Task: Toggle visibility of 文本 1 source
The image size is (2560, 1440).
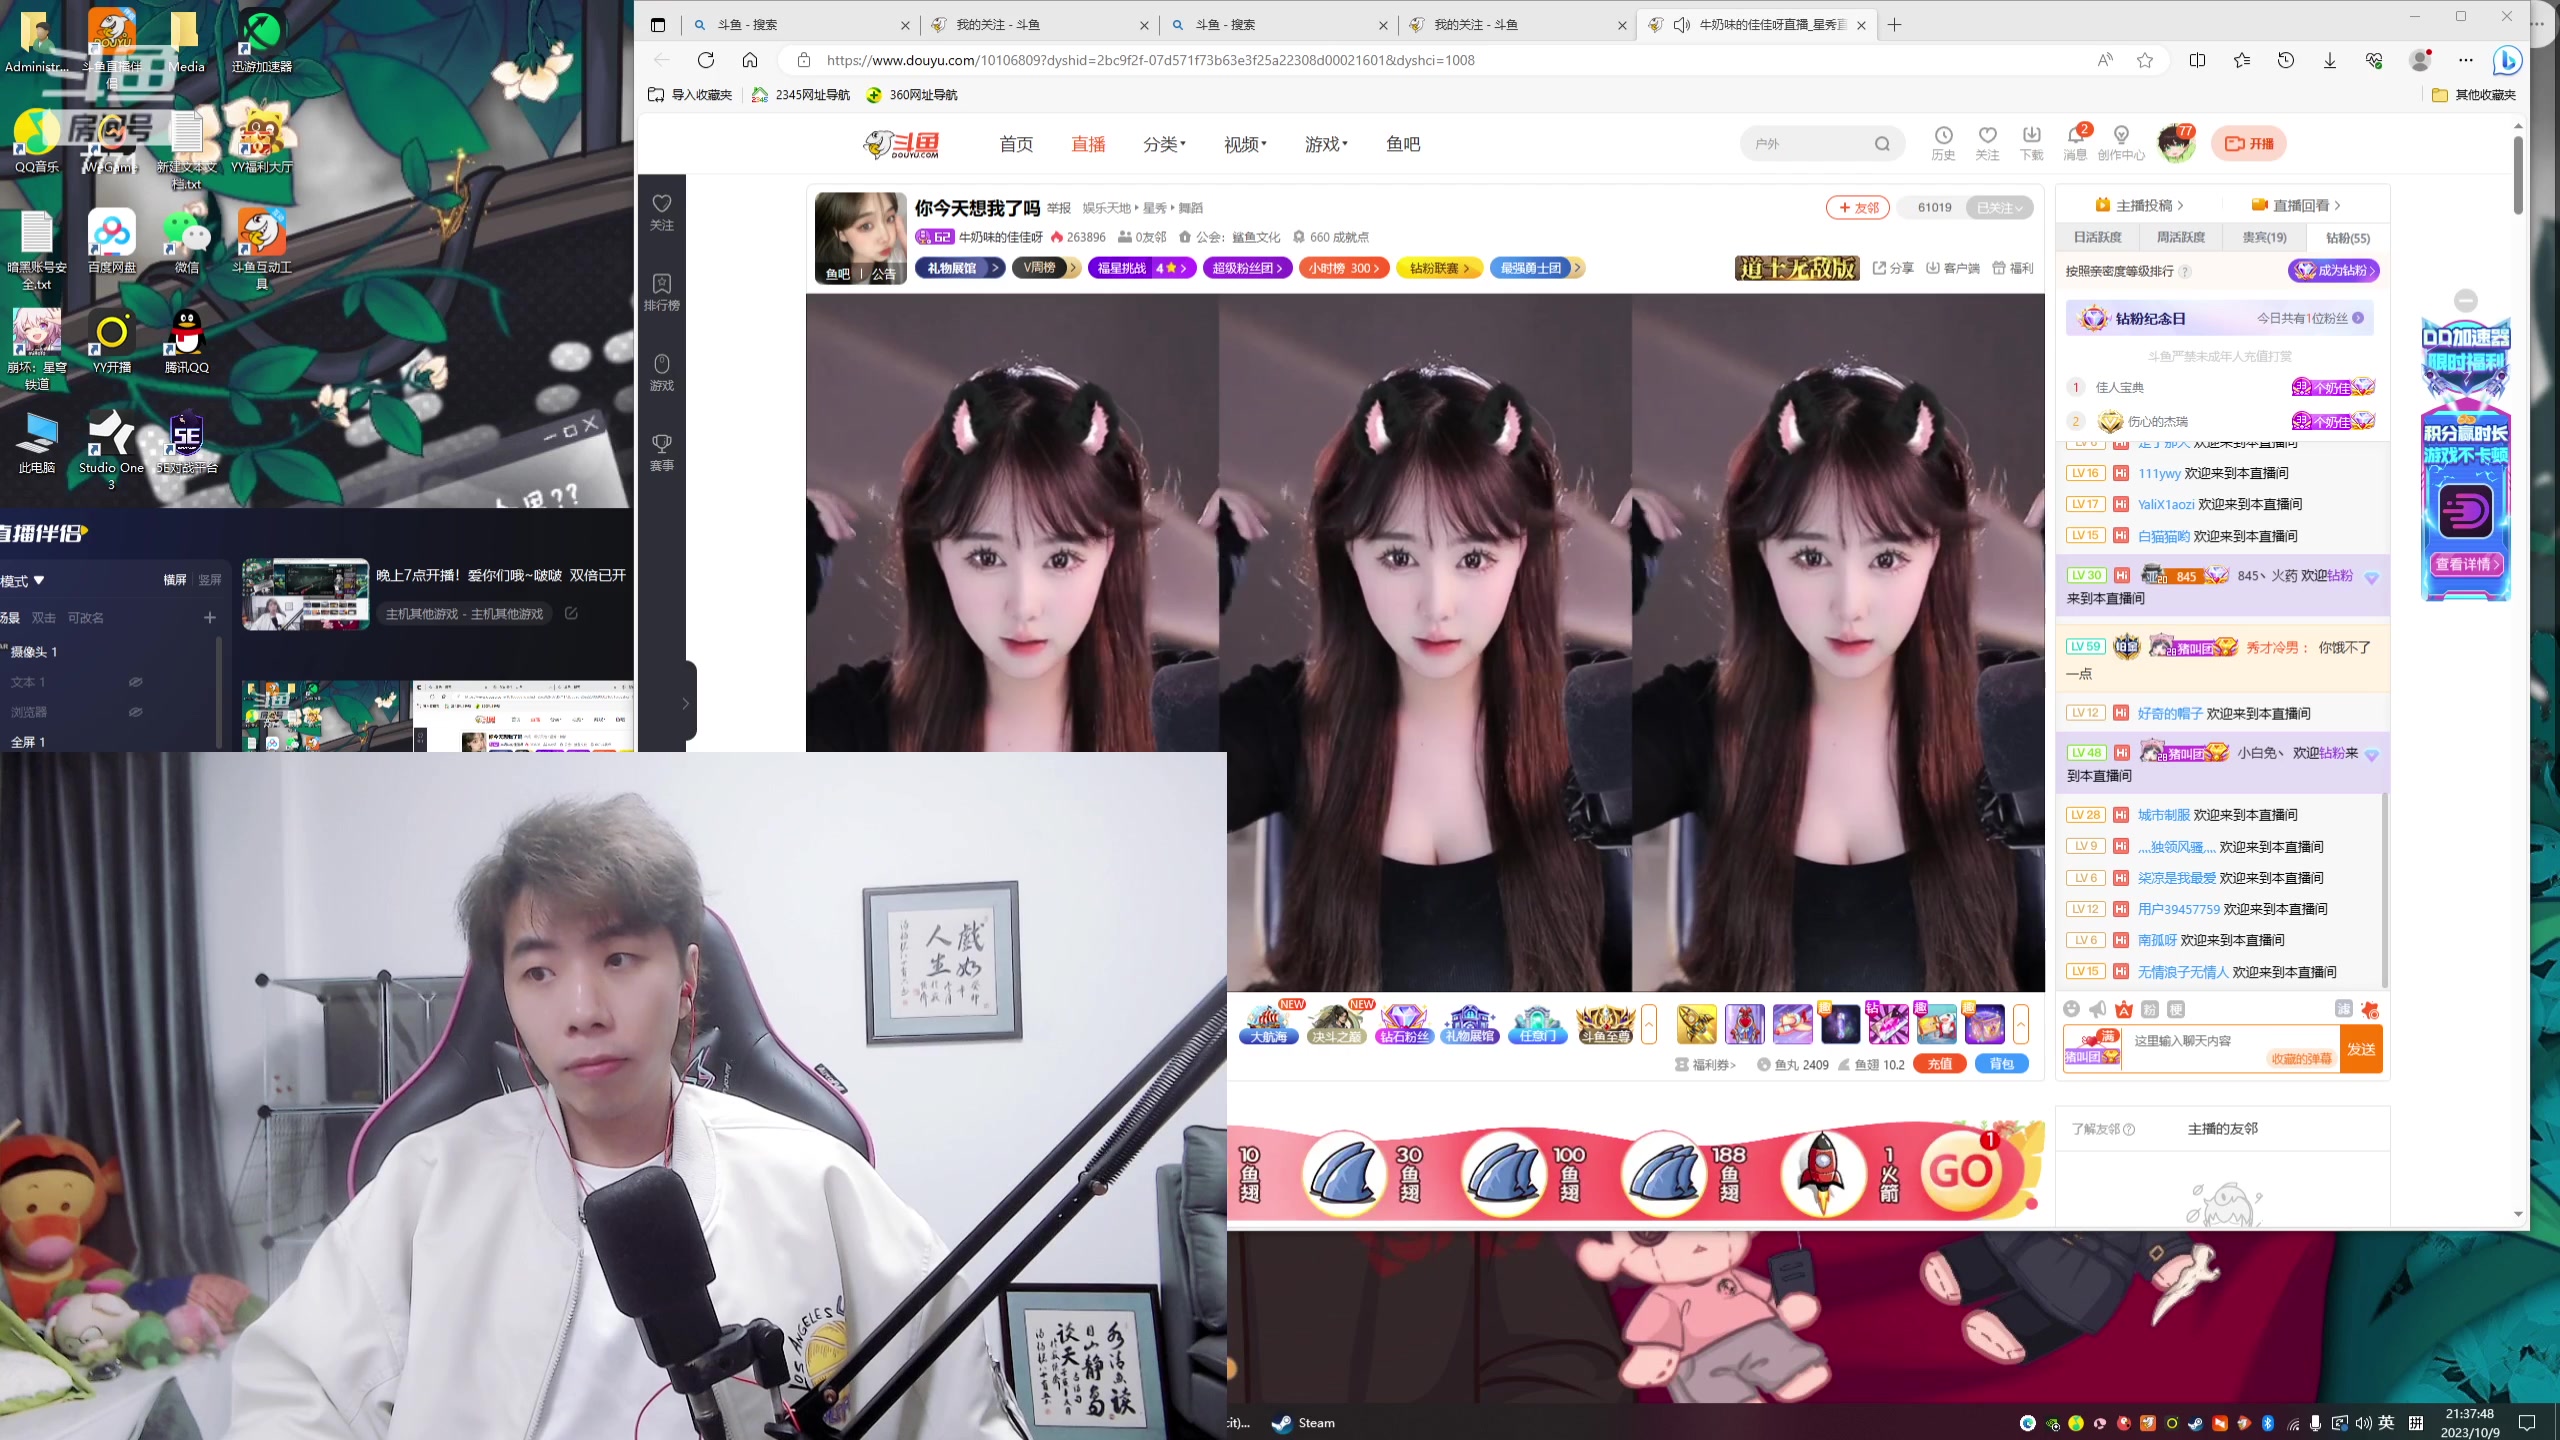Action: click(x=135, y=682)
